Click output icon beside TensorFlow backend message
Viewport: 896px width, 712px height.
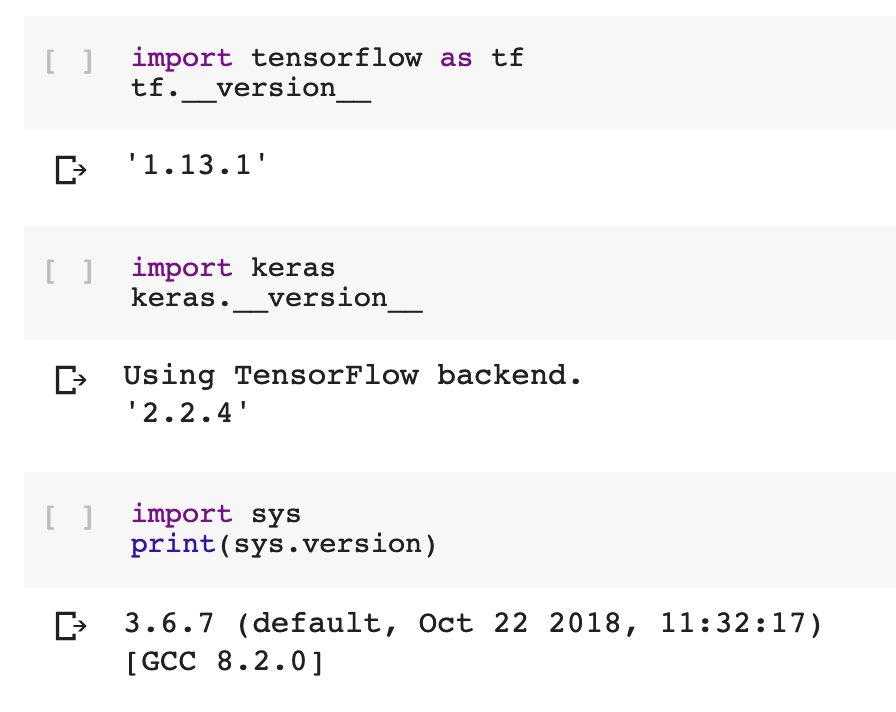point(71,379)
